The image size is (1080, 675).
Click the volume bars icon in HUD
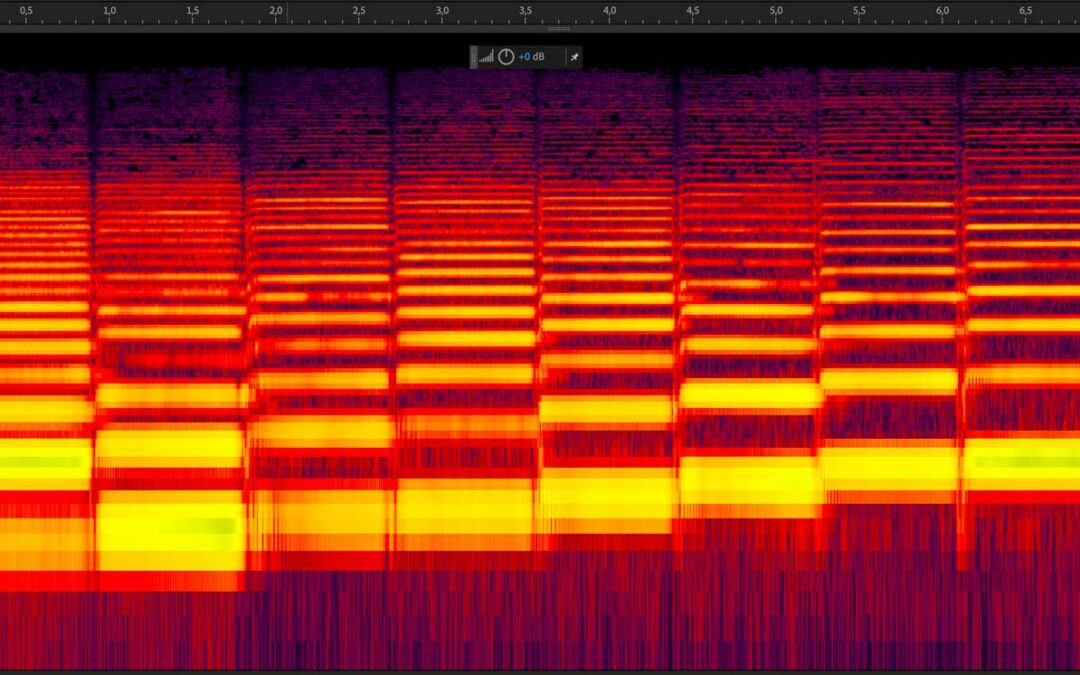(487, 57)
